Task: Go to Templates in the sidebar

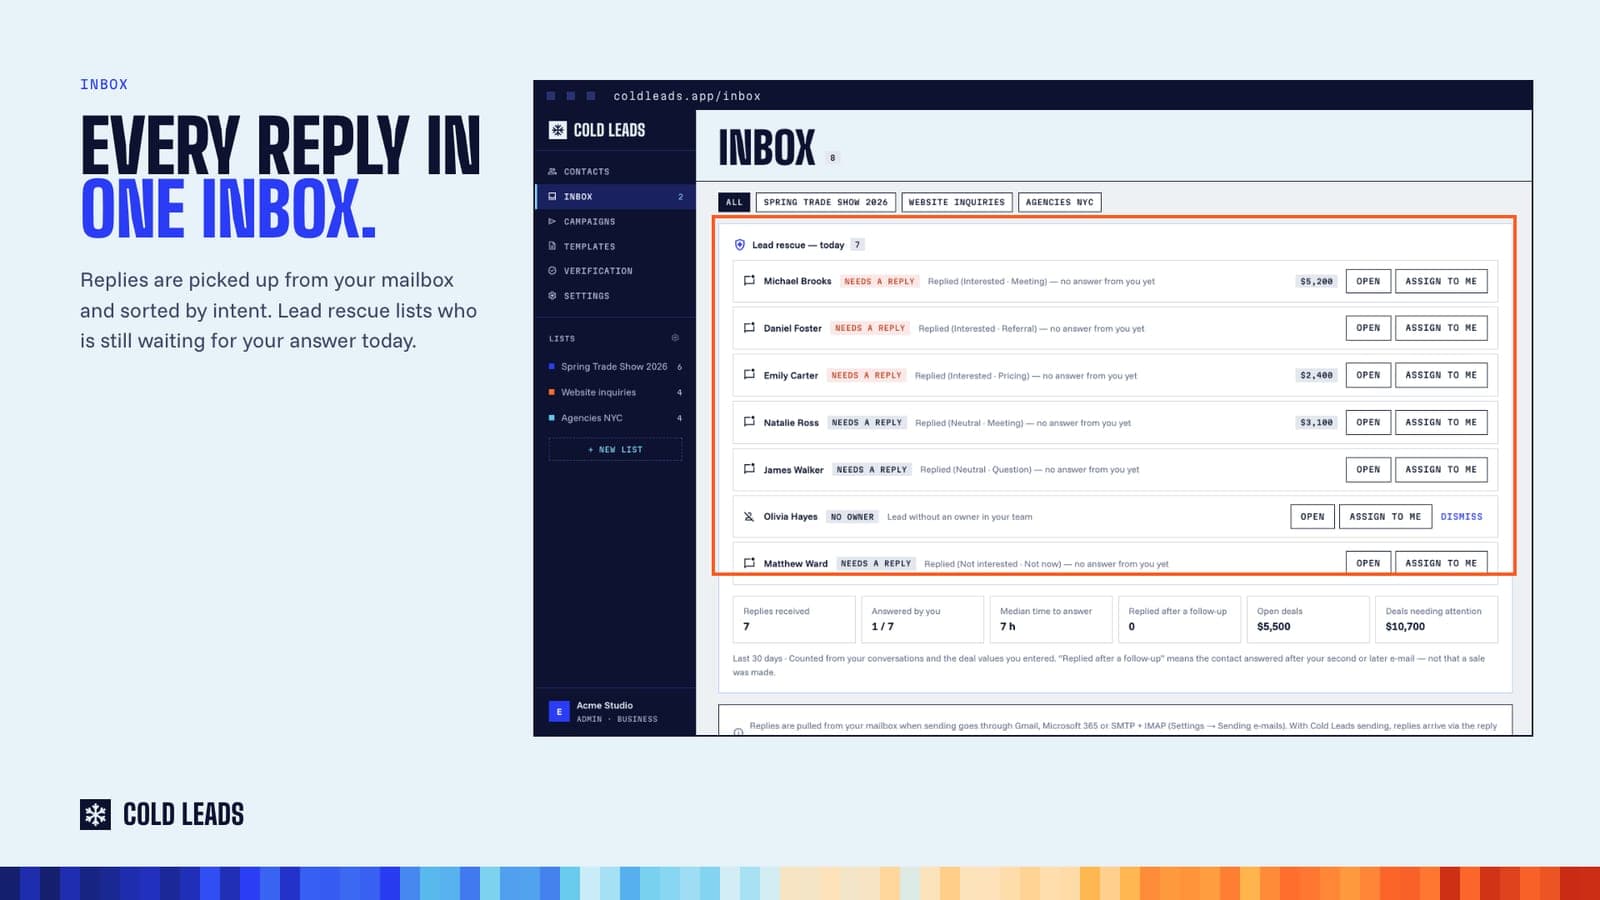Action: pos(615,246)
